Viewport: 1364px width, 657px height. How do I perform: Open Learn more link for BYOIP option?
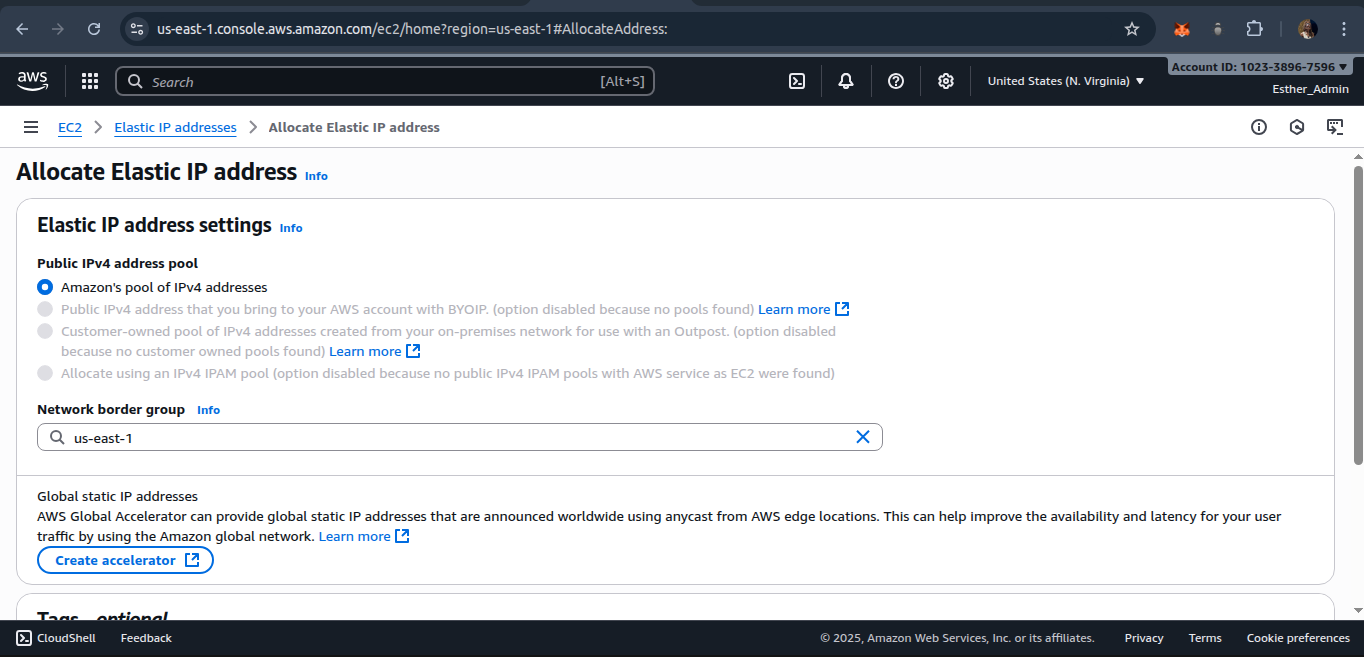click(803, 309)
